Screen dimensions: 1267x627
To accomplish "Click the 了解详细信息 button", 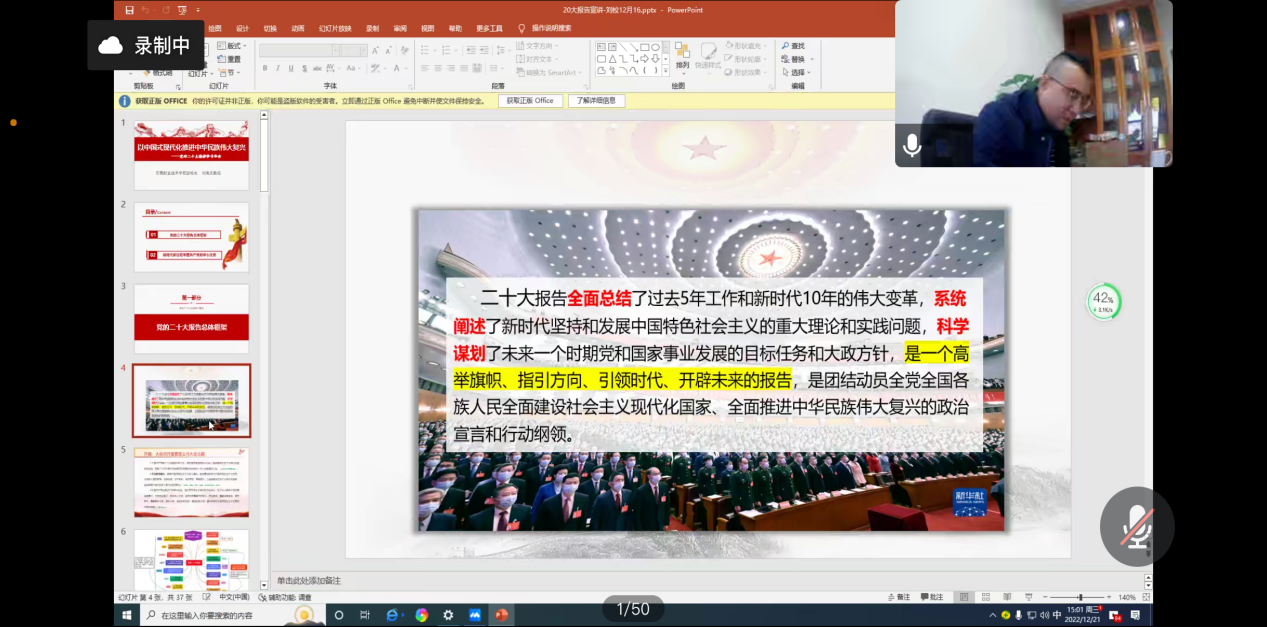I will pos(597,101).
